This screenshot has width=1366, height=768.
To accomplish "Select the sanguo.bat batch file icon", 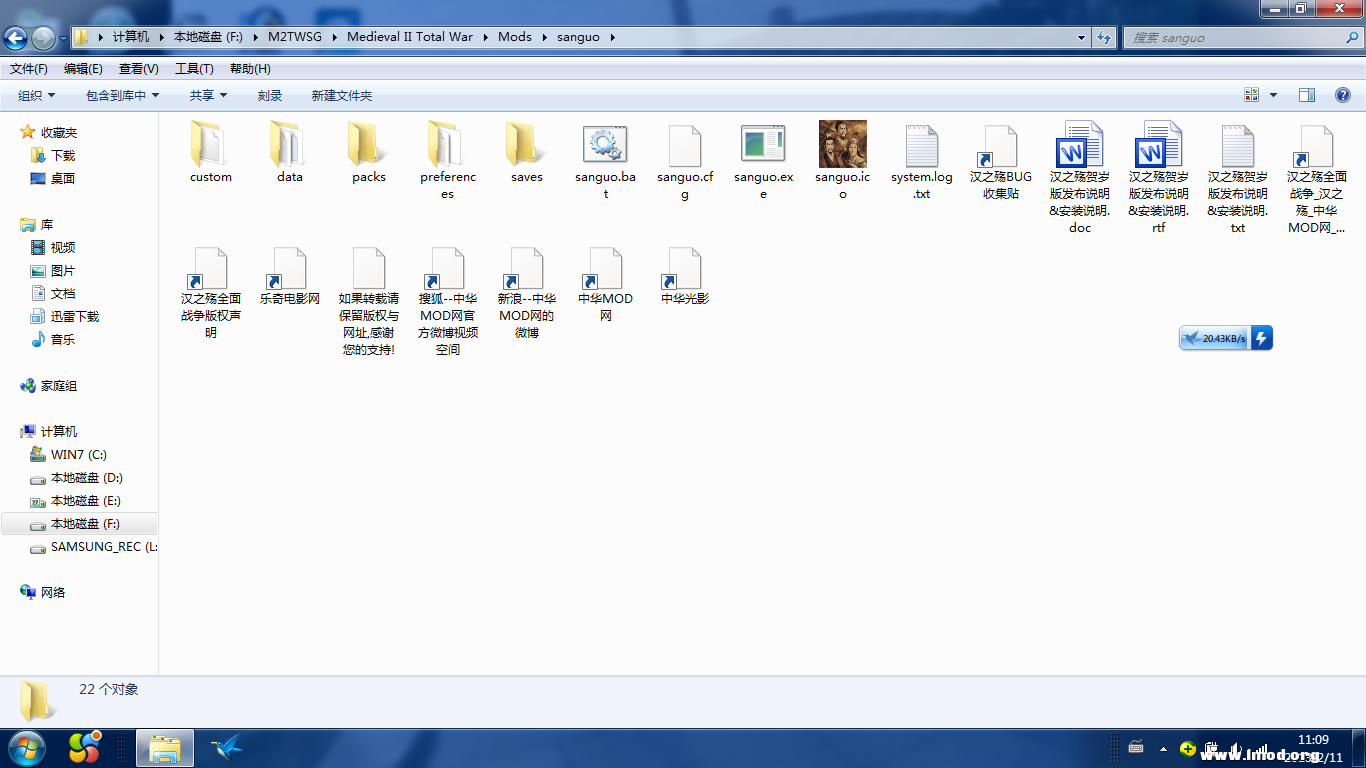I will click(605, 146).
